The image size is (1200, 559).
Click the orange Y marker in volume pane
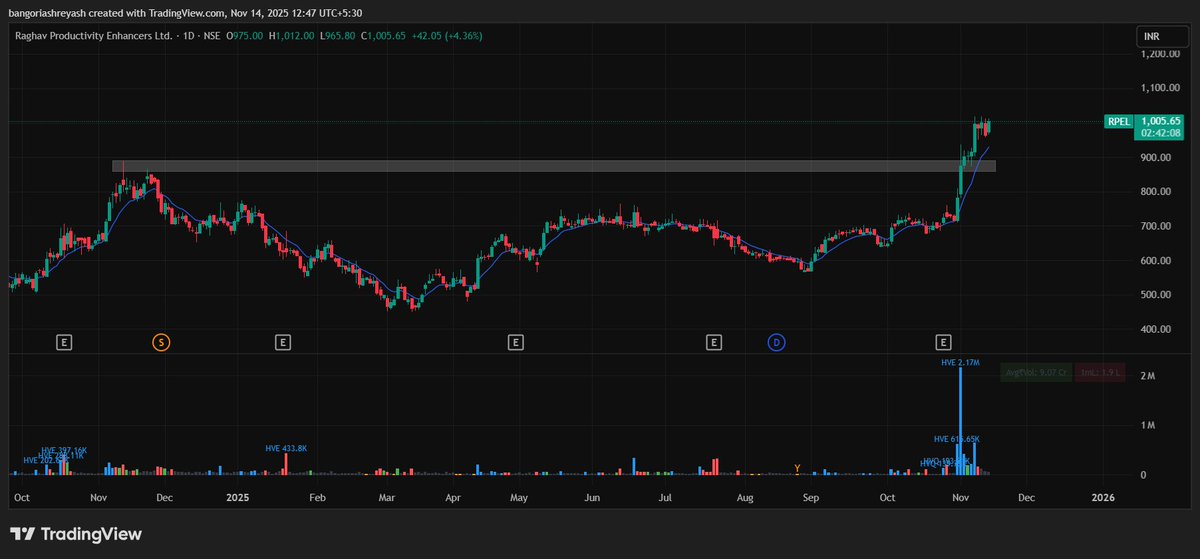797,468
